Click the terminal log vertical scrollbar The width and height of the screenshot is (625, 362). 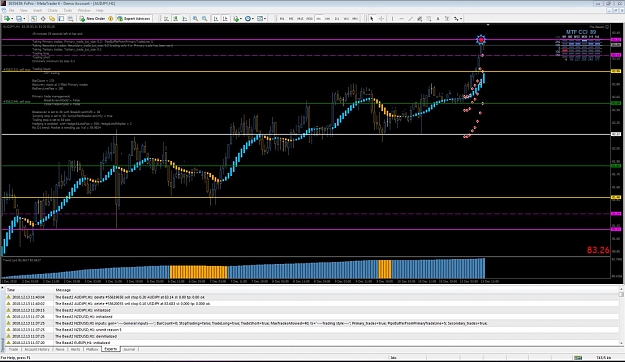tap(621, 316)
